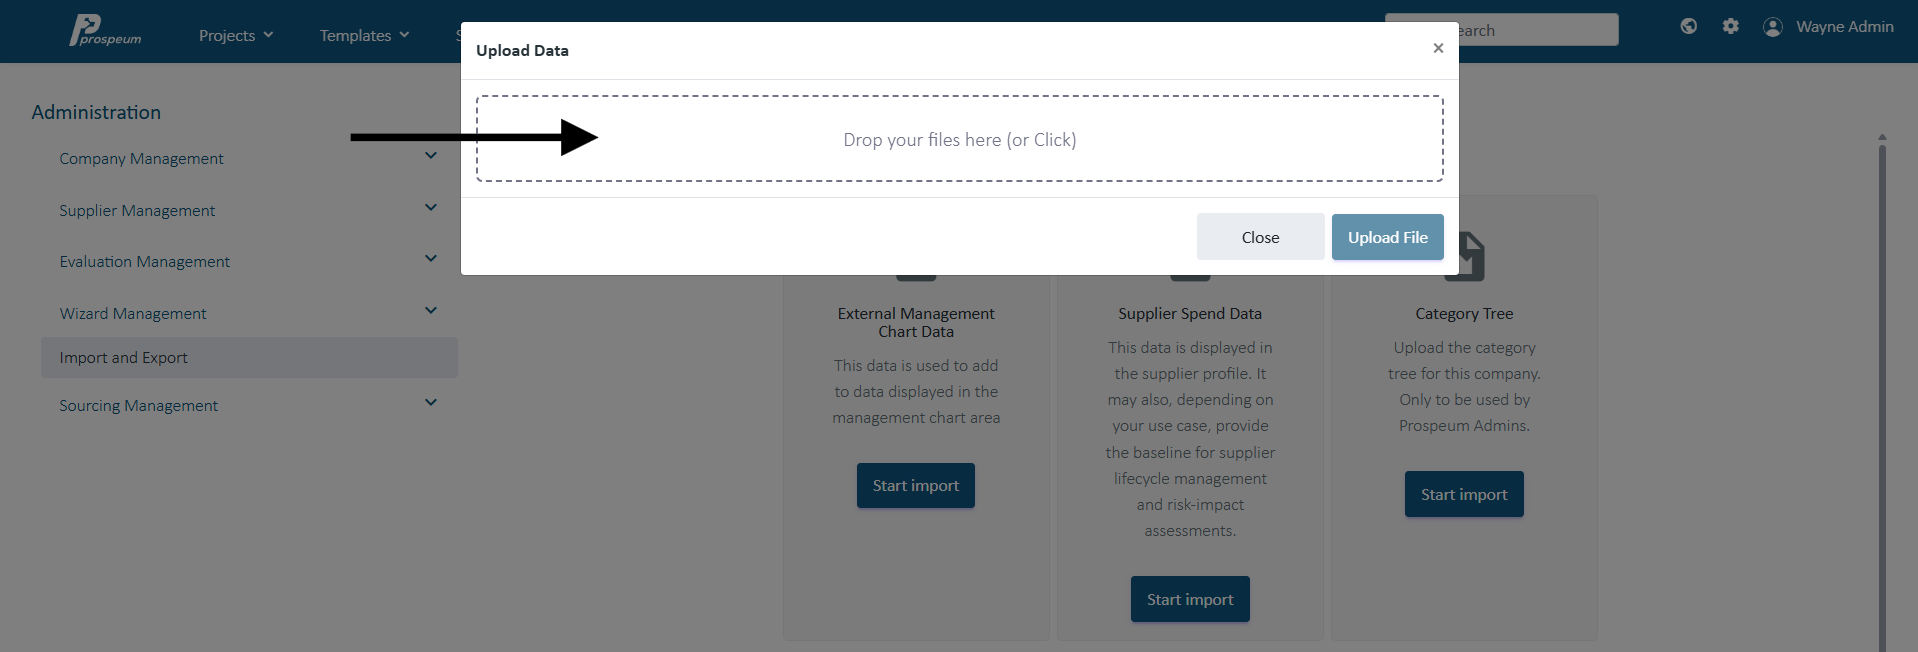The image size is (1918, 652).
Task: Start import for Supplier Spend Data
Action: pos(1190,599)
